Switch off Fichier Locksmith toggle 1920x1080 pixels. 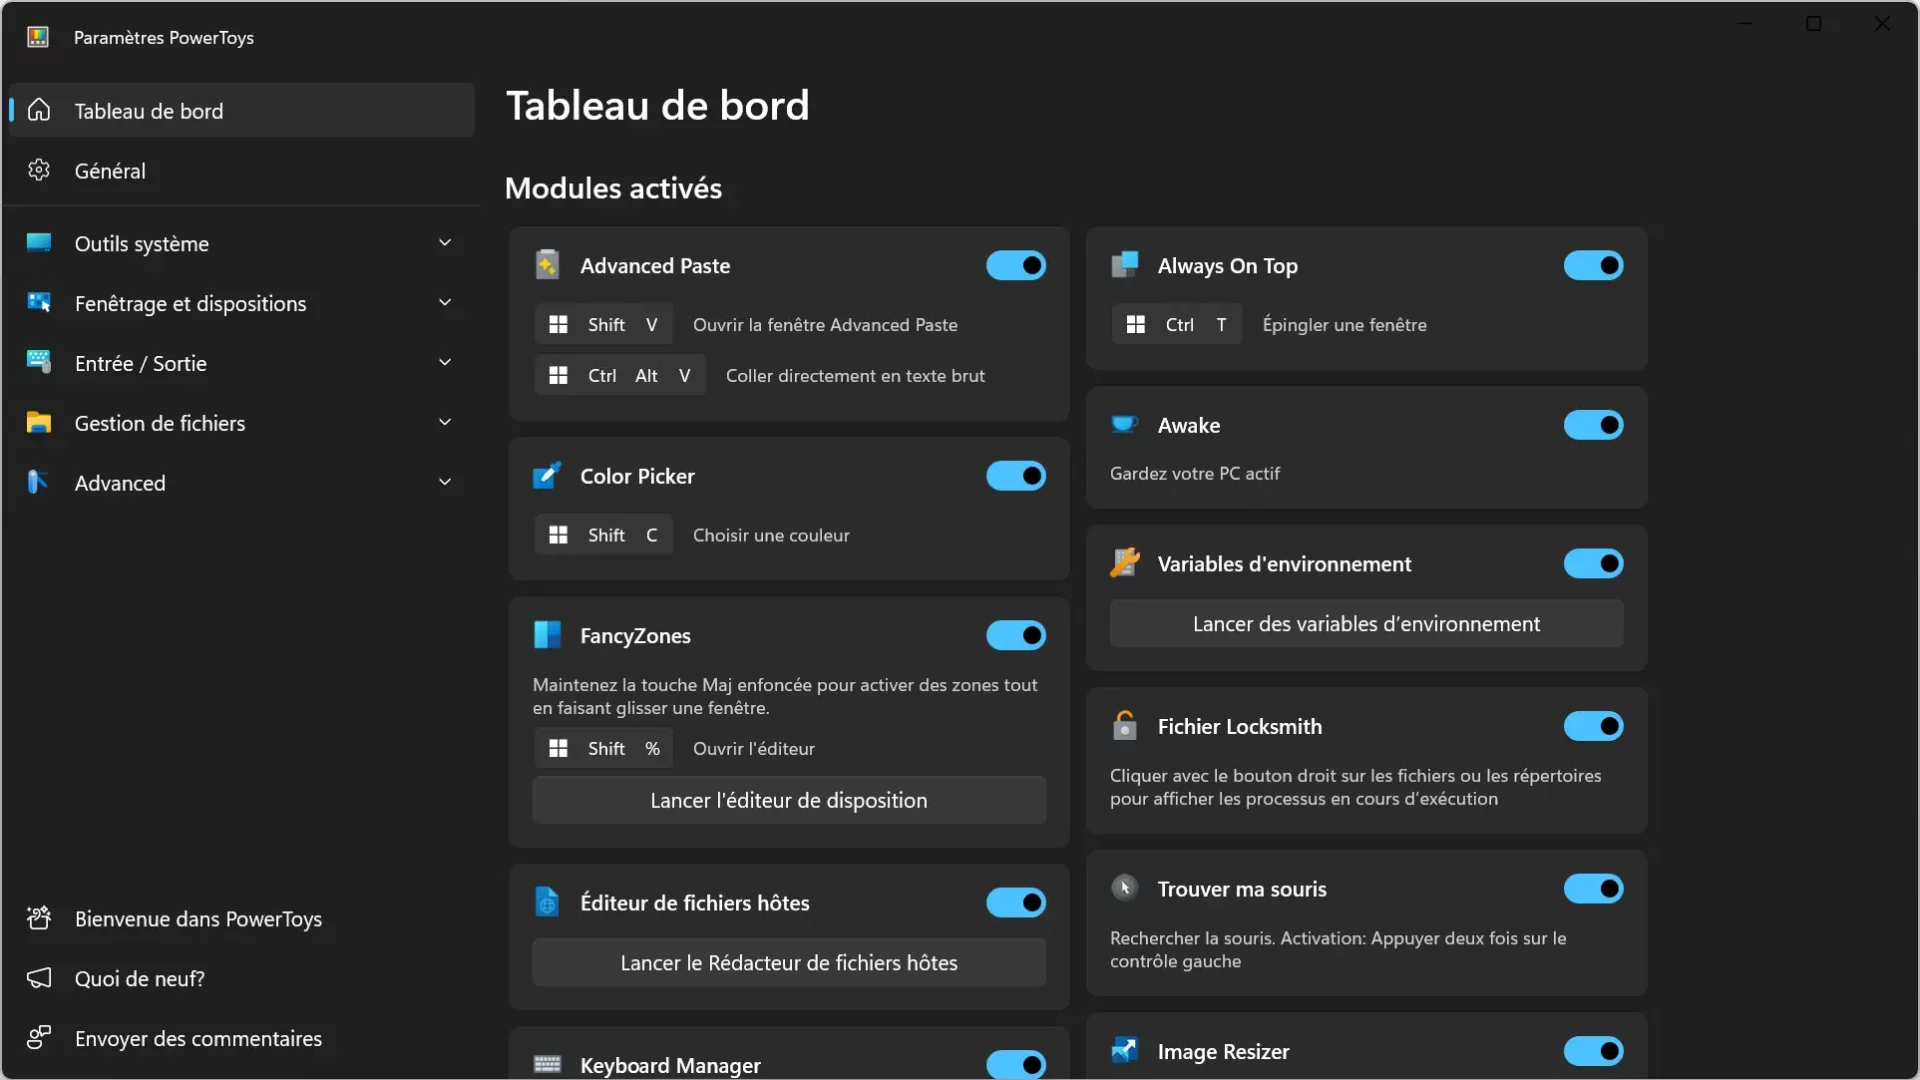tap(1594, 726)
